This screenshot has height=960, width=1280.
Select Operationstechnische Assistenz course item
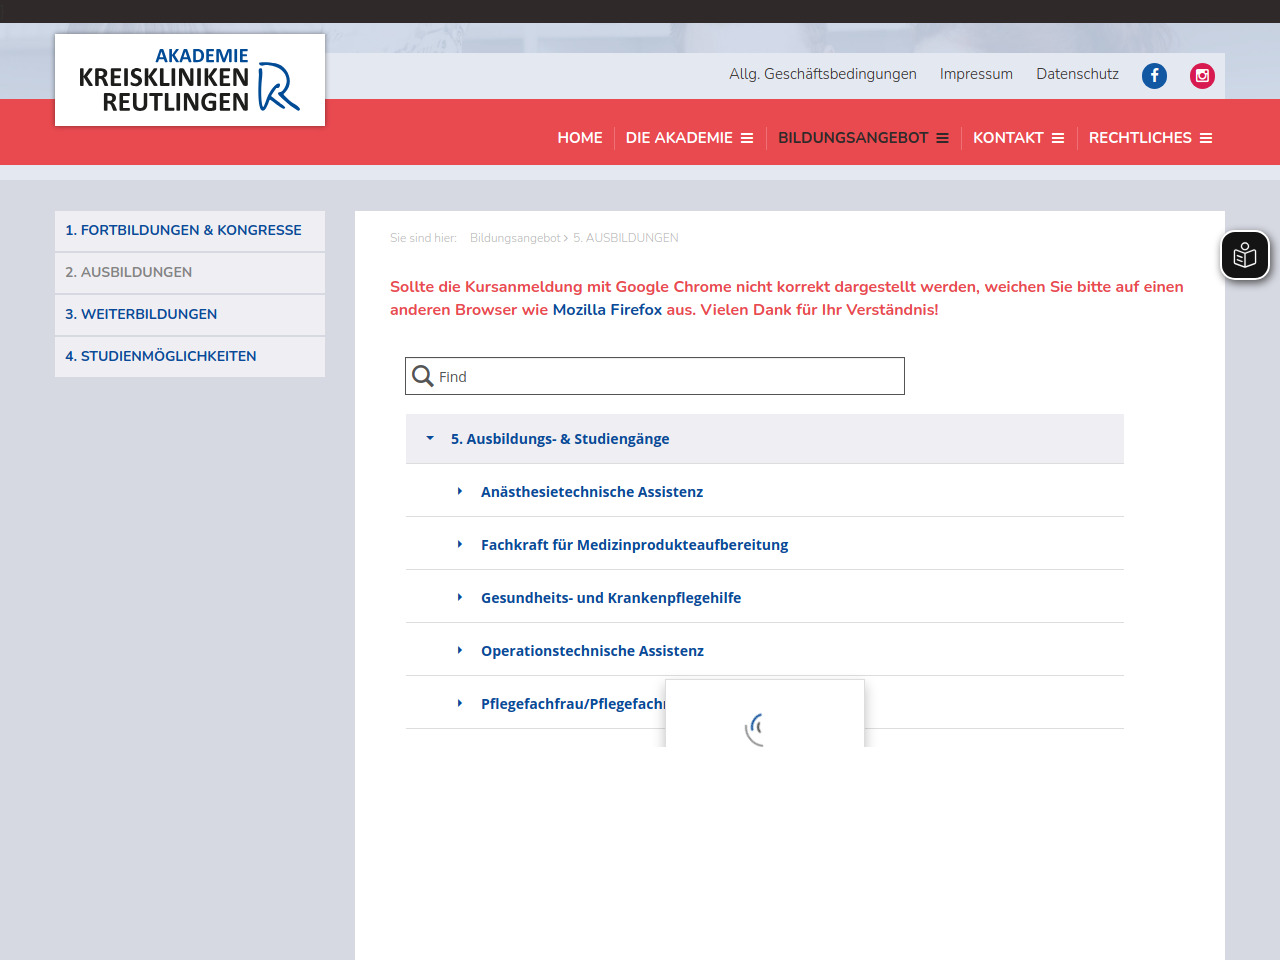coord(592,651)
